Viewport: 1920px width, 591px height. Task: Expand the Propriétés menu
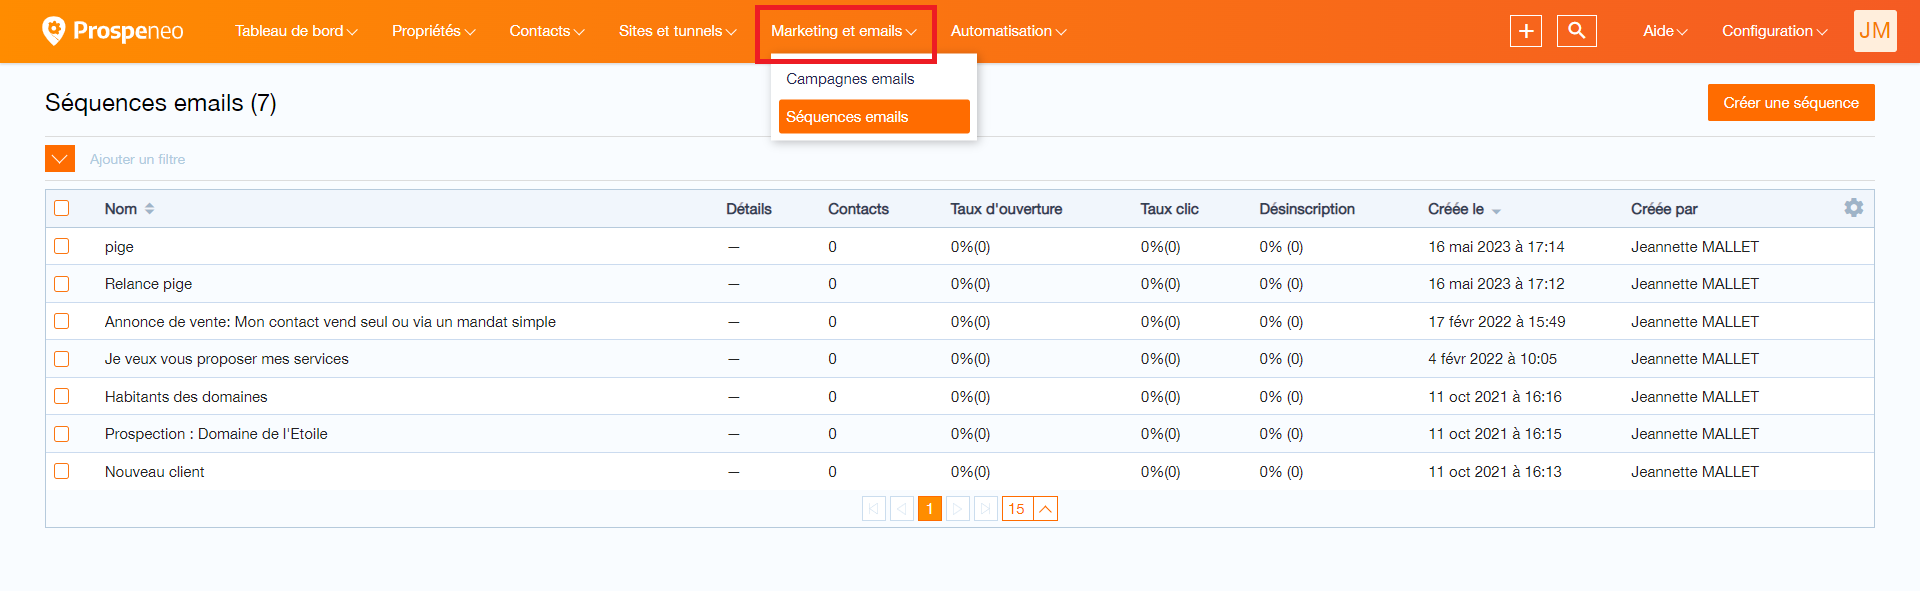click(434, 31)
